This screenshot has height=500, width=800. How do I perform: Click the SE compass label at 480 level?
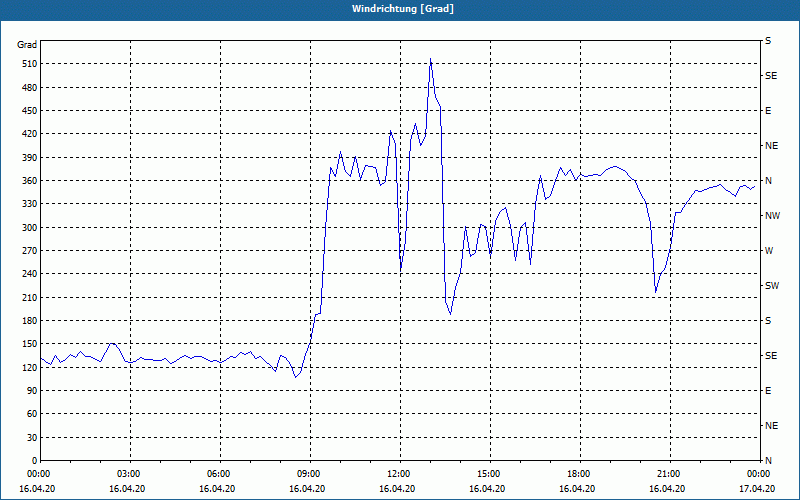771,76
